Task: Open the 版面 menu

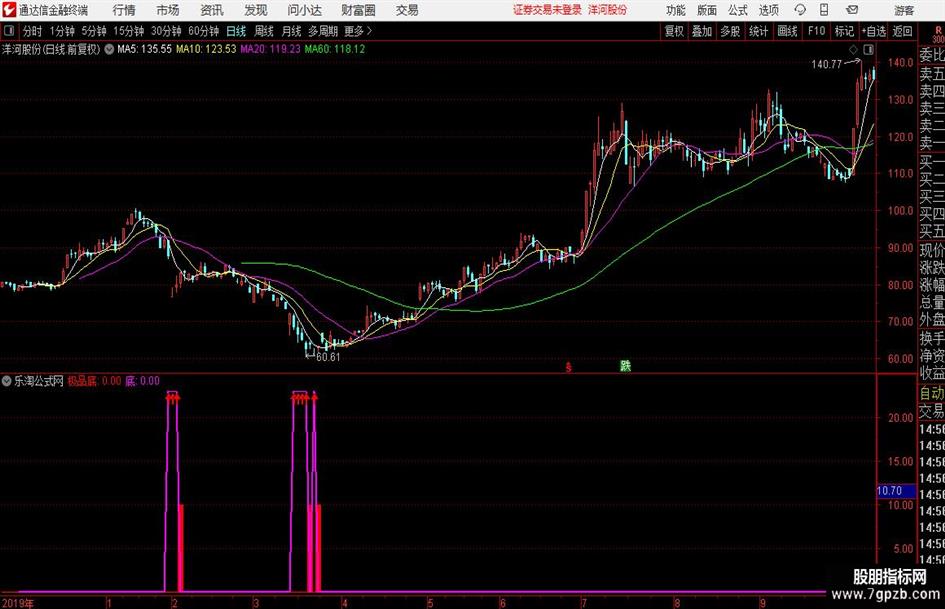Action: 706,10
